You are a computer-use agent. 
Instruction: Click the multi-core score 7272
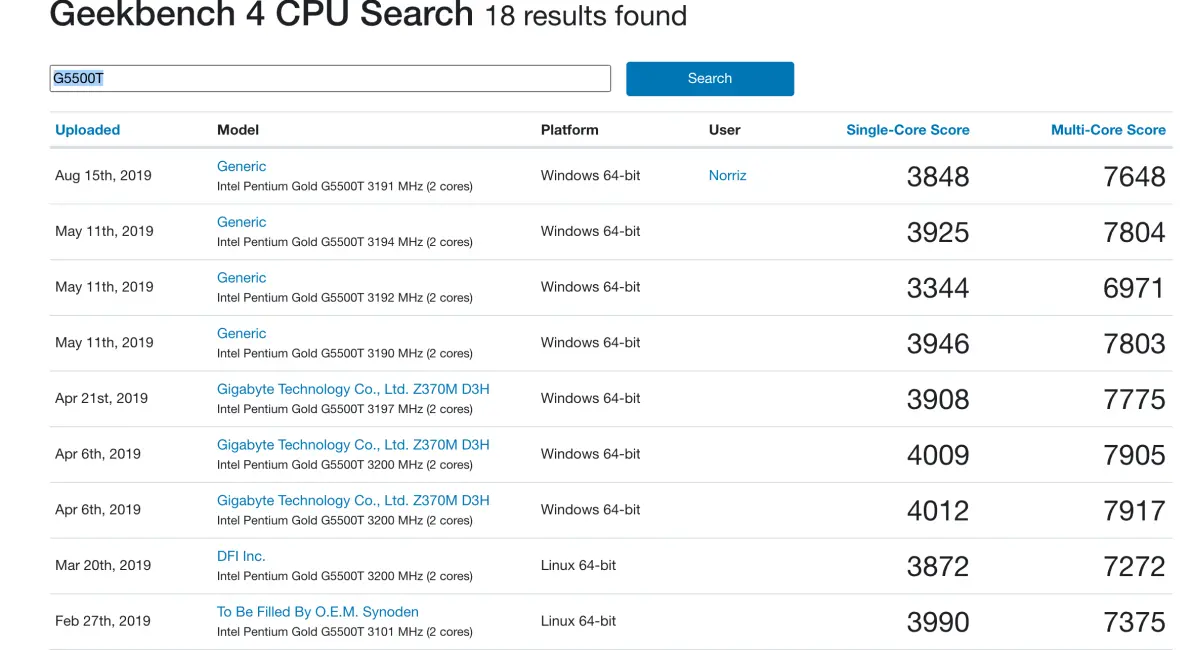(x=1134, y=566)
